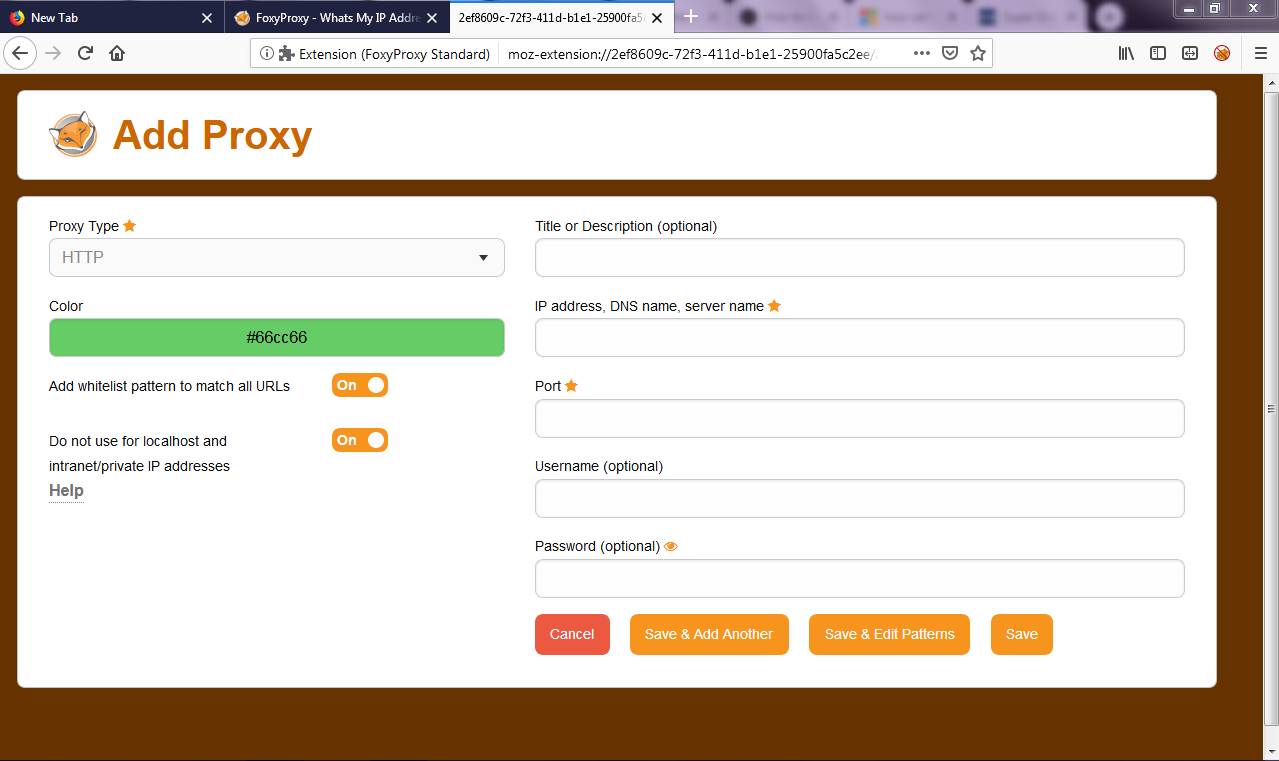Open the Firefox Library icon
The image size is (1279, 761).
click(1126, 52)
